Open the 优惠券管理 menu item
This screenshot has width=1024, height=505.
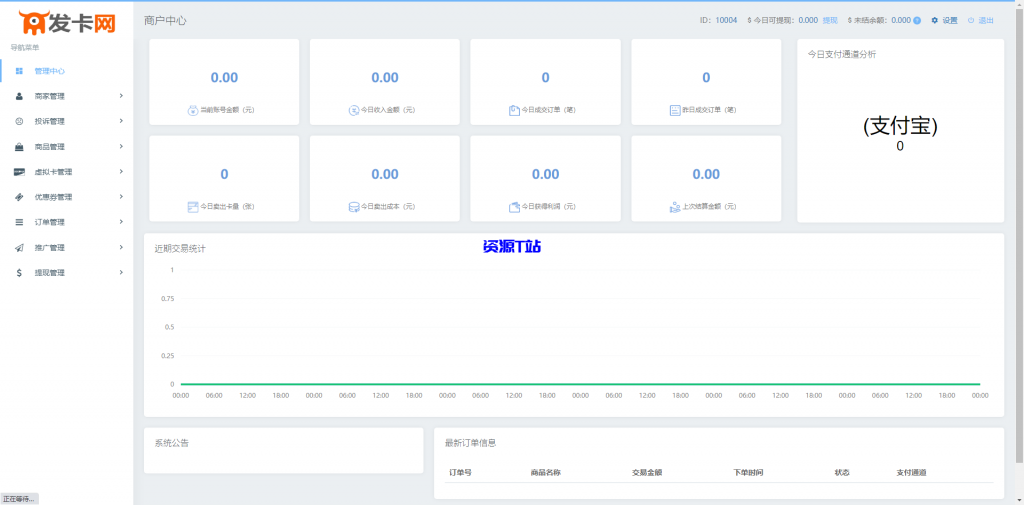53,197
